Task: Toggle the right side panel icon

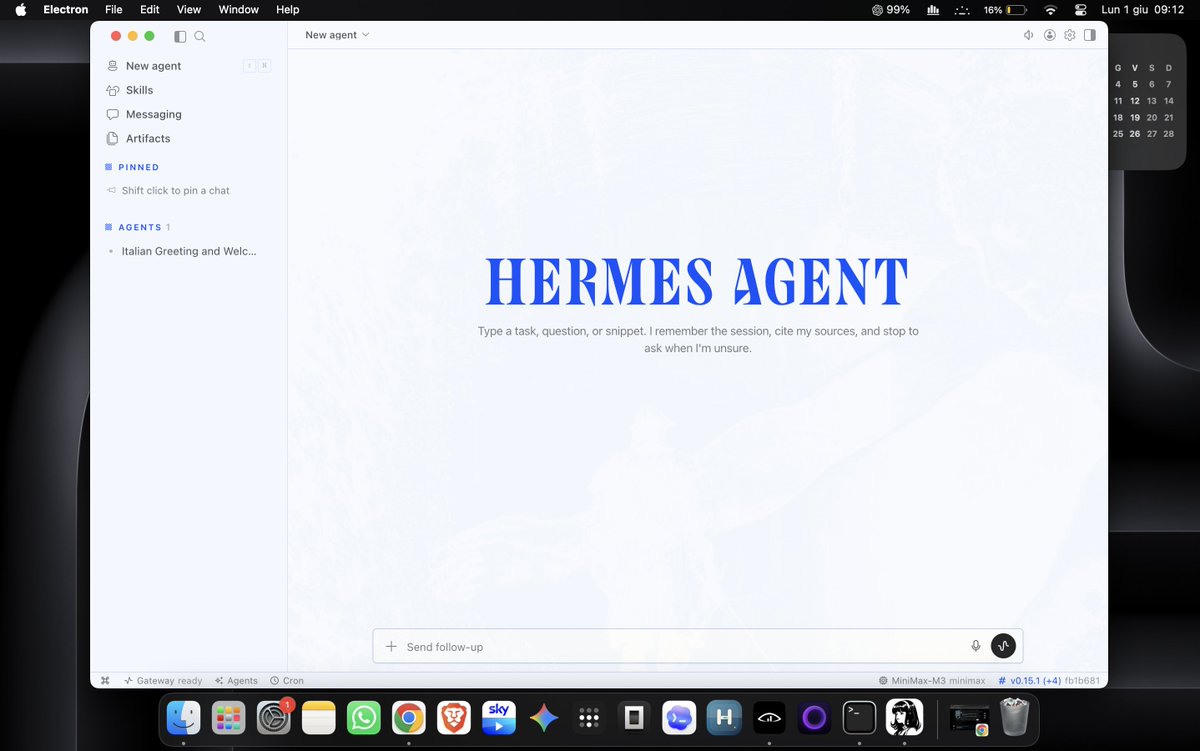Action: 1090,35
